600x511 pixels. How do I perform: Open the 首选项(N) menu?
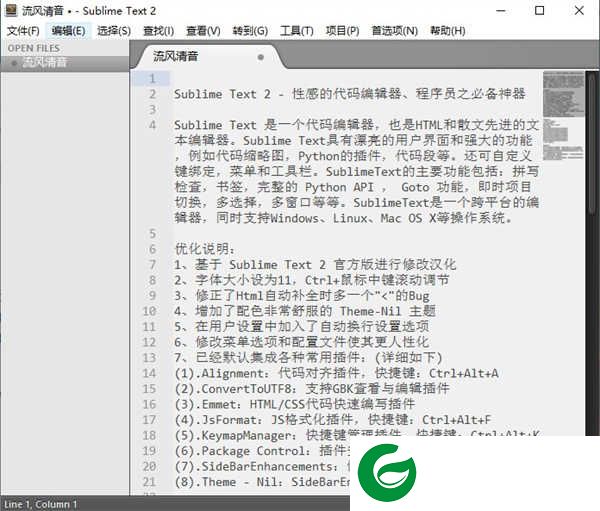(395, 31)
